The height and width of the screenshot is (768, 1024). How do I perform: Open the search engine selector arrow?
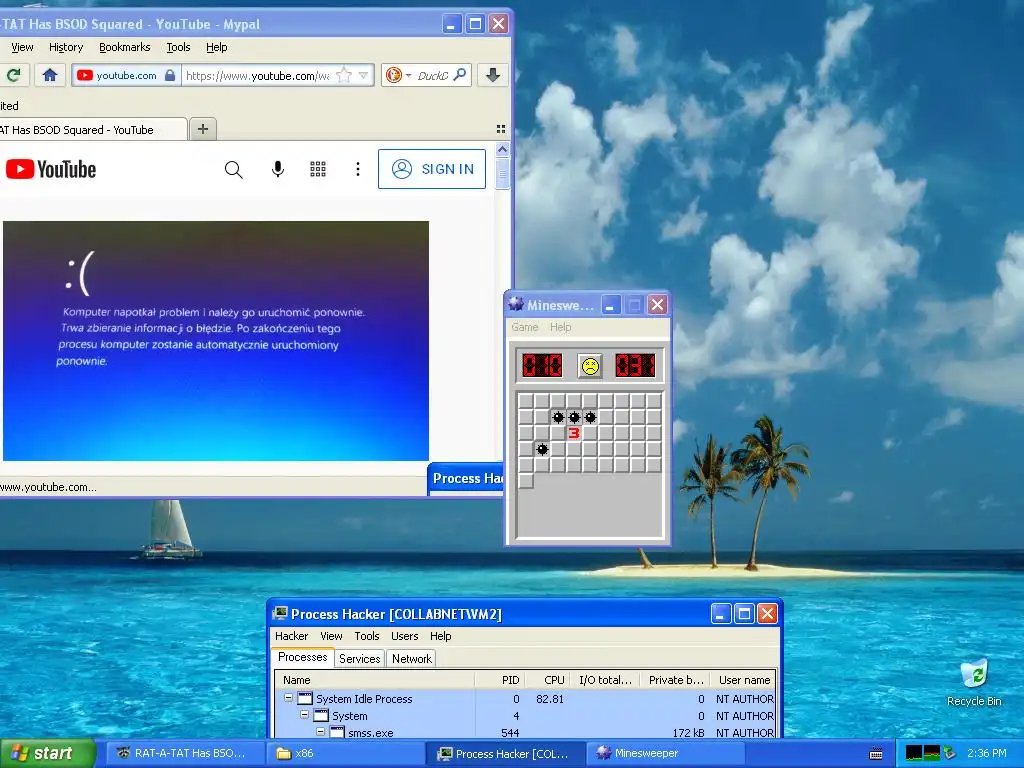tap(408, 76)
